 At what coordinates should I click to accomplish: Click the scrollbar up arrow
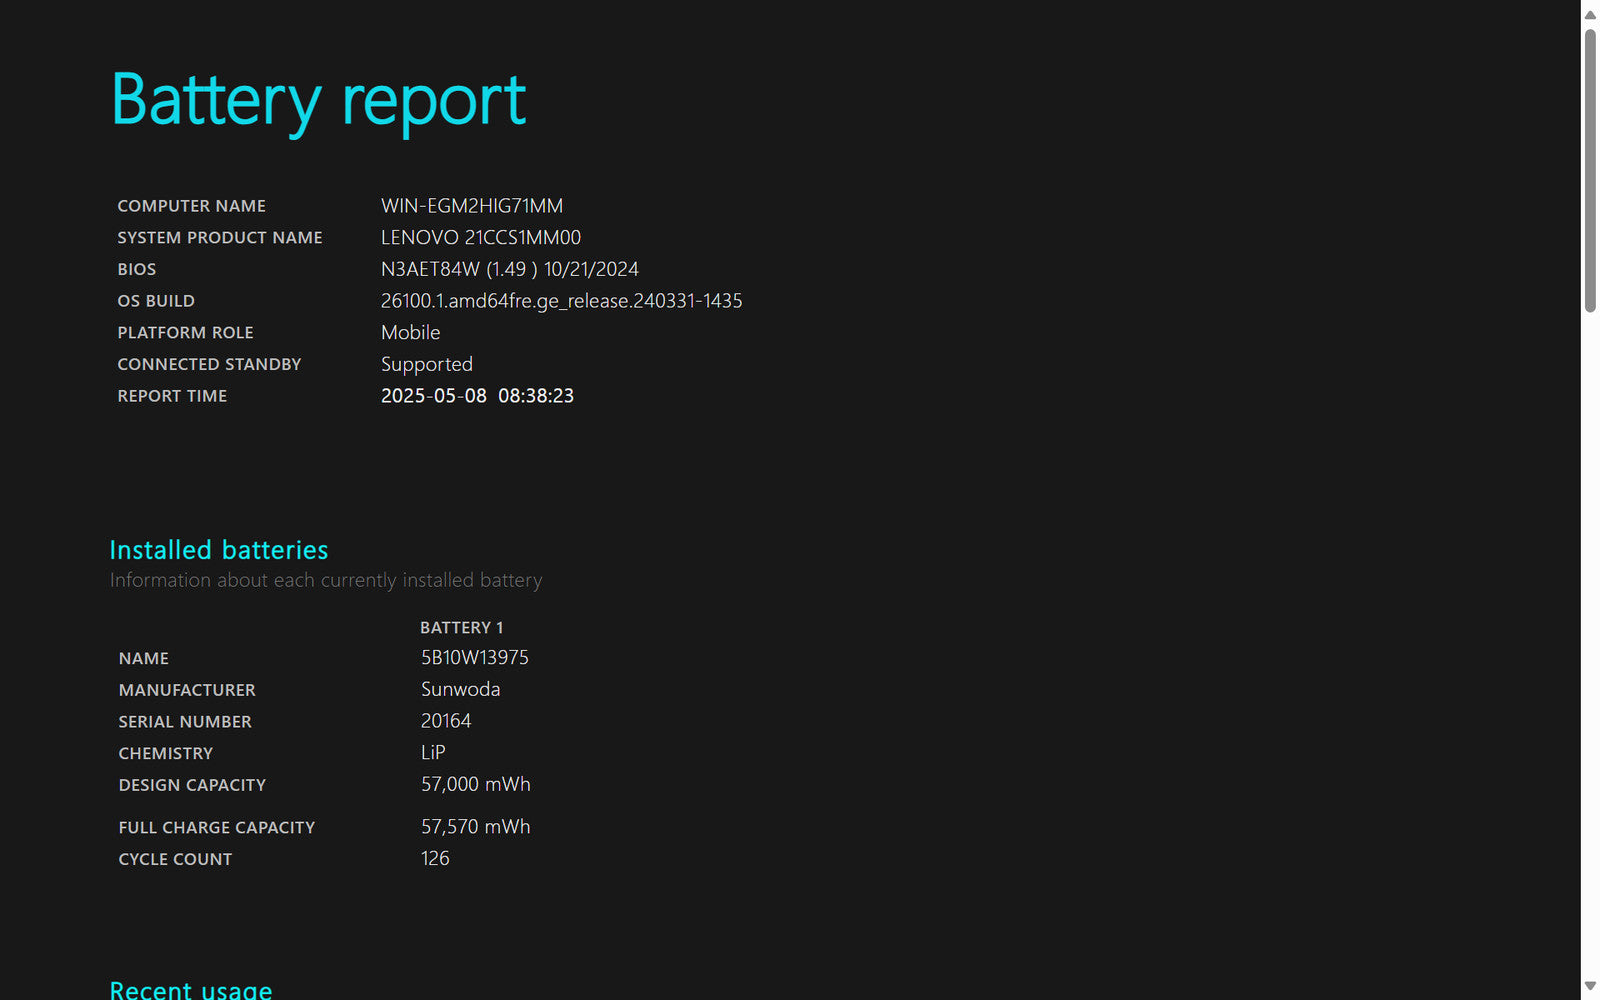pos(1590,14)
